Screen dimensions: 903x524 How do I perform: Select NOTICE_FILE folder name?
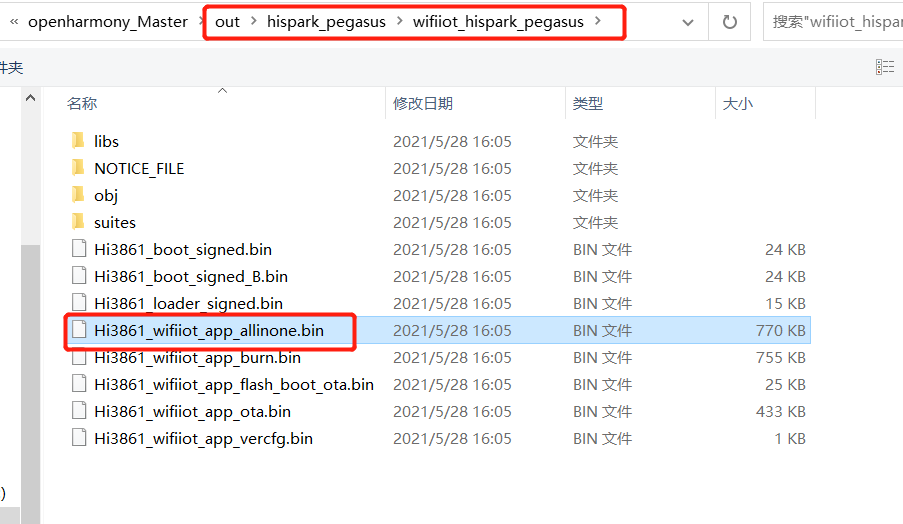tap(139, 168)
